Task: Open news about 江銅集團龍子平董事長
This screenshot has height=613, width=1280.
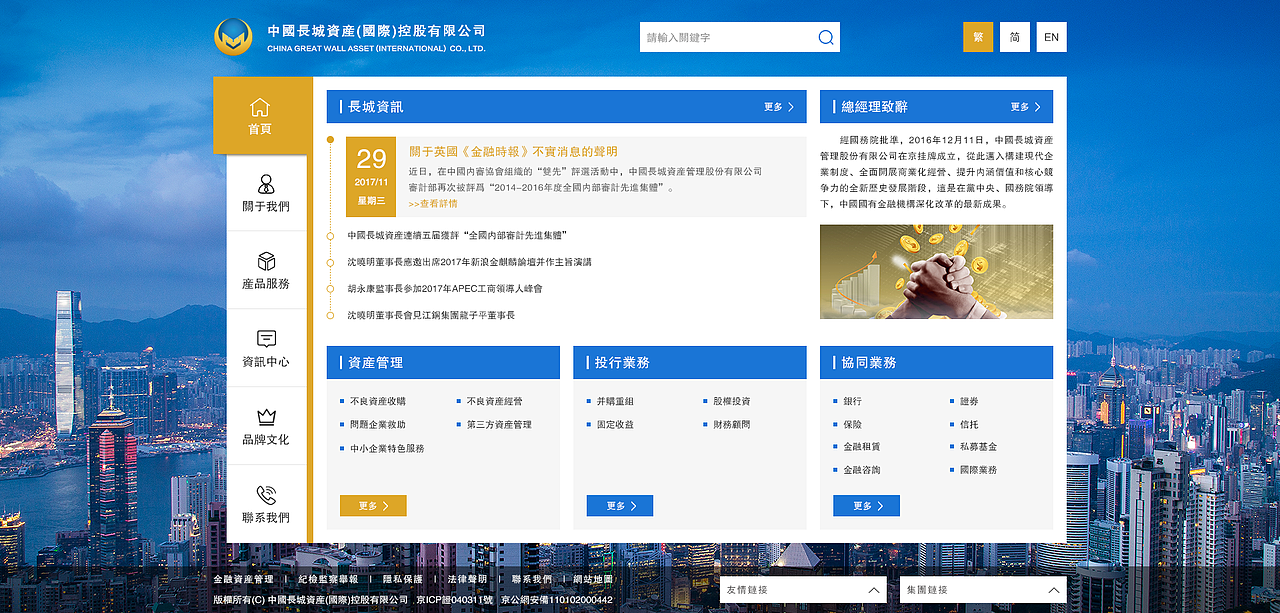Action: (431, 315)
